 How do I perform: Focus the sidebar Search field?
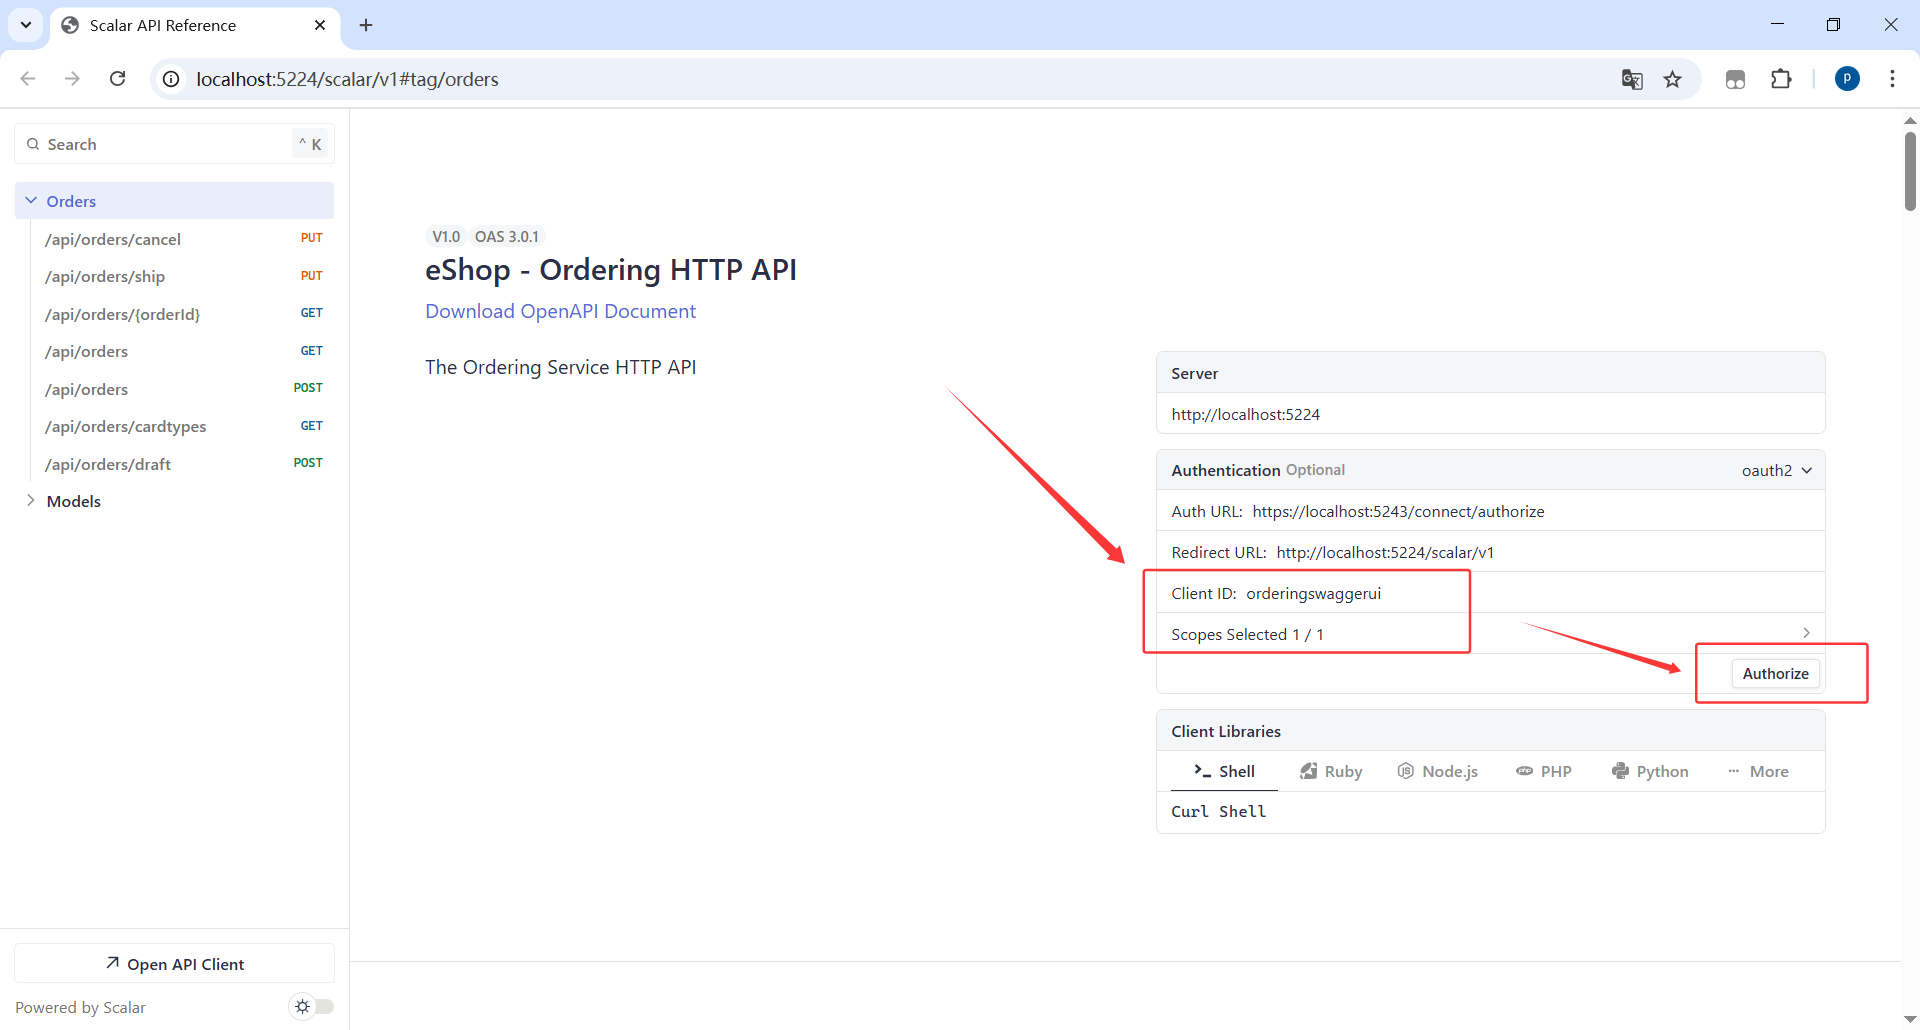coord(174,144)
